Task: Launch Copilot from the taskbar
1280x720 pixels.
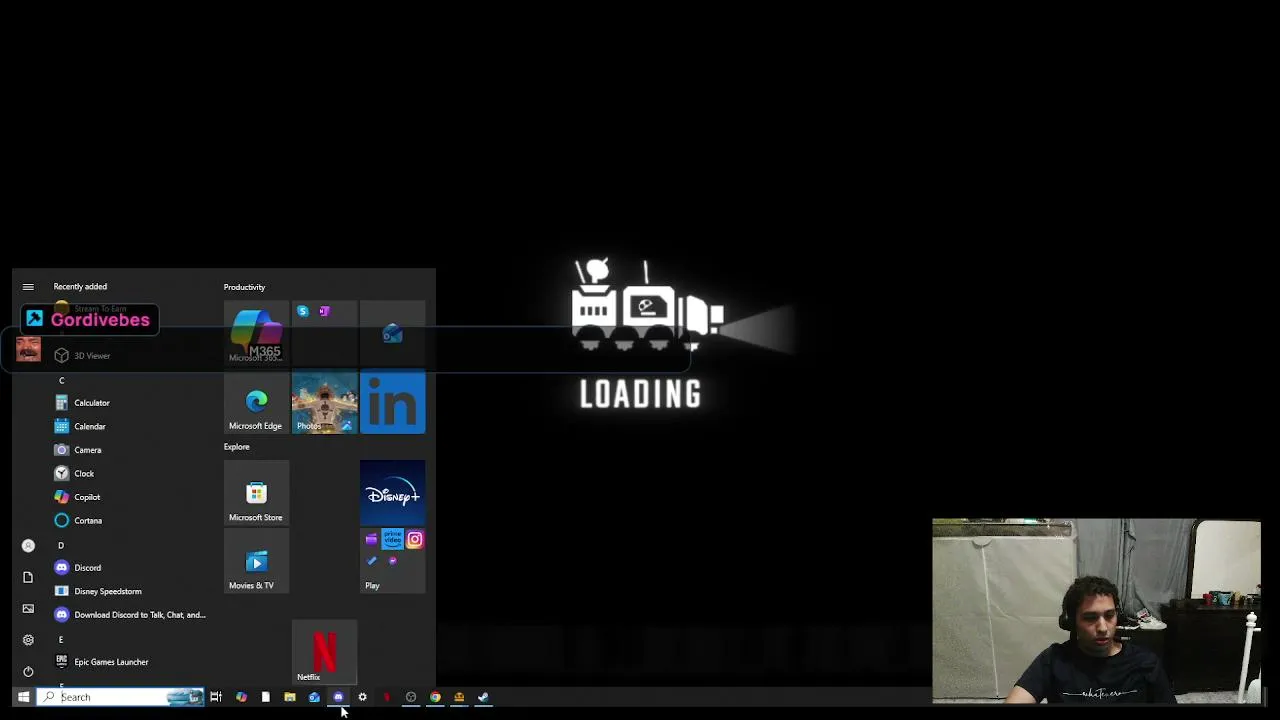Action: 241,697
